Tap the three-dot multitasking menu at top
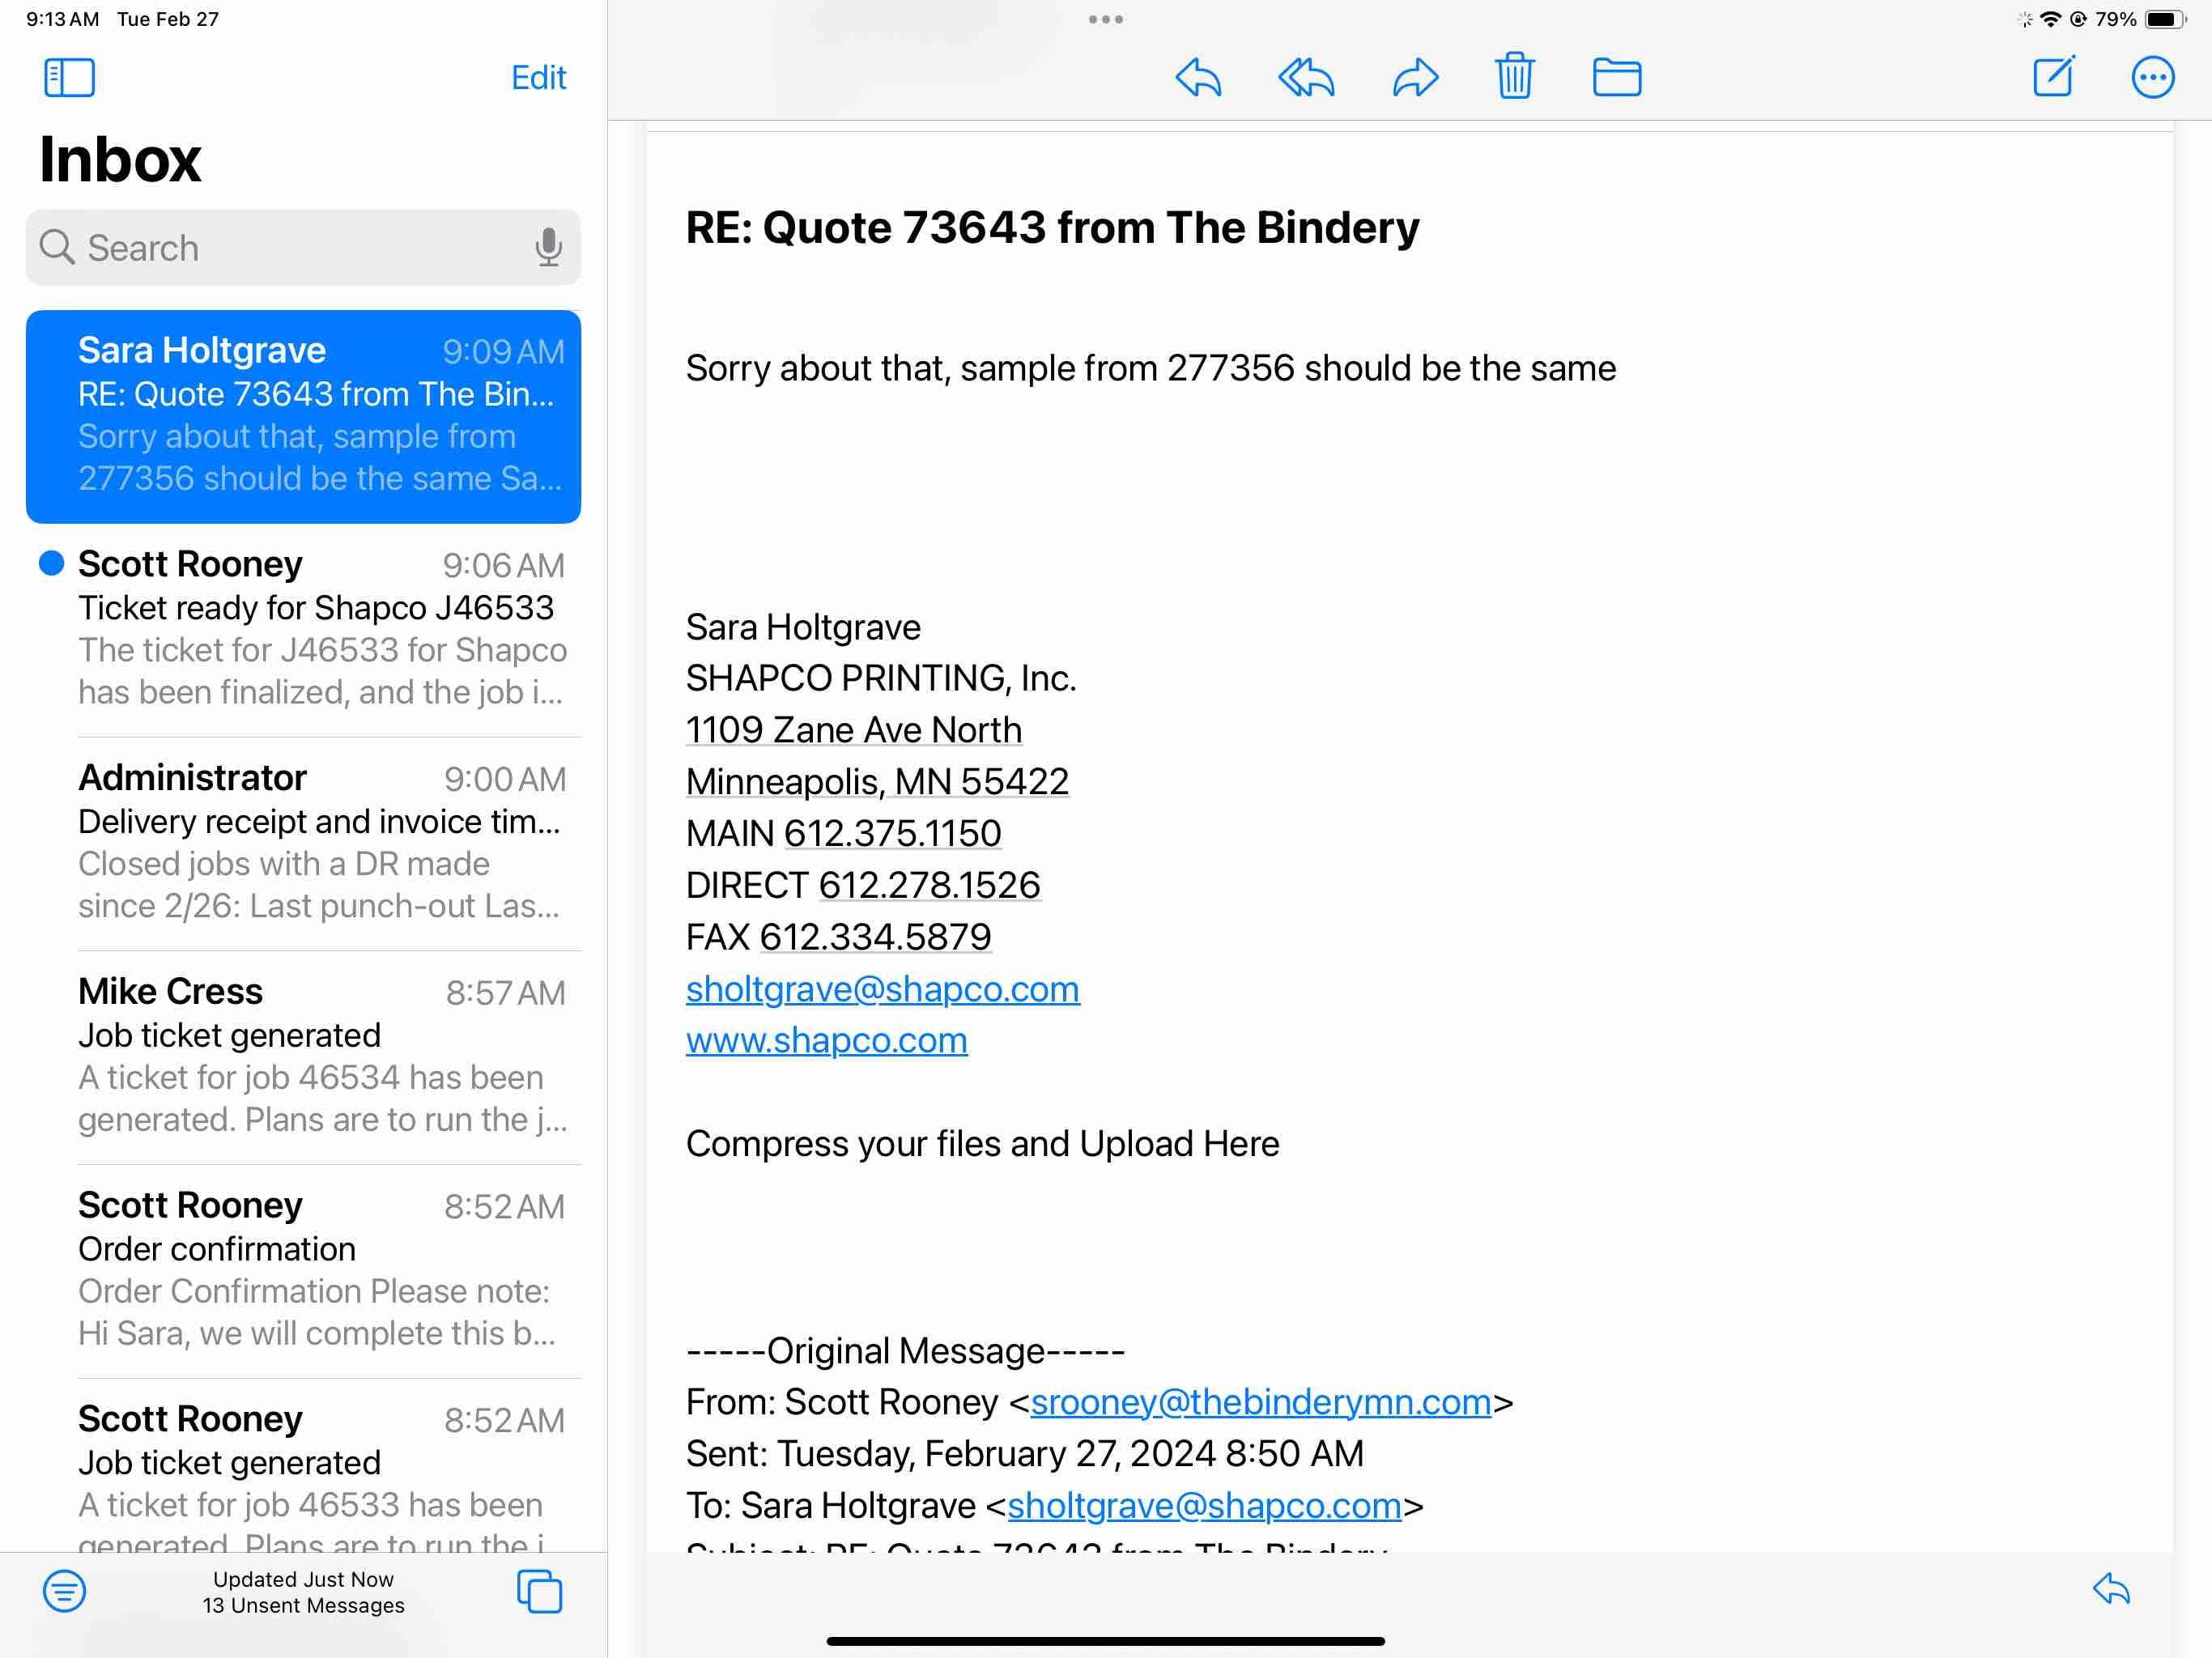Screen dimensions: 2212x1658 (x=1105, y=19)
